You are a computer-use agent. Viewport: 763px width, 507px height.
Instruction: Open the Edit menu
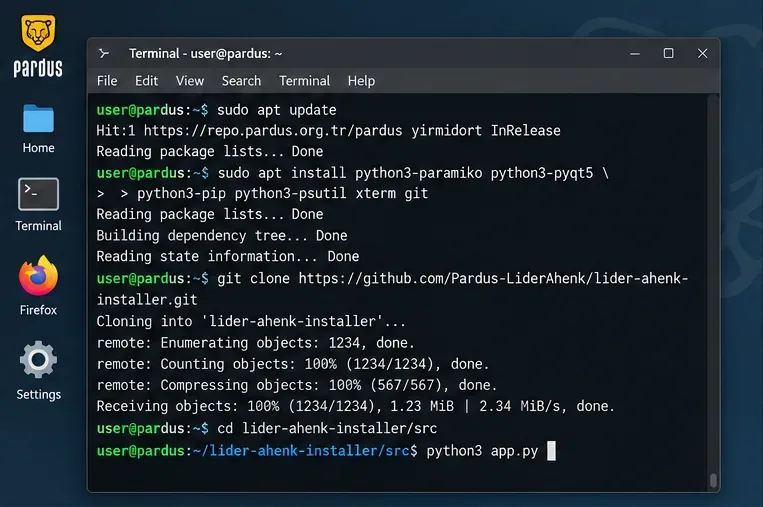click(146, 81)
